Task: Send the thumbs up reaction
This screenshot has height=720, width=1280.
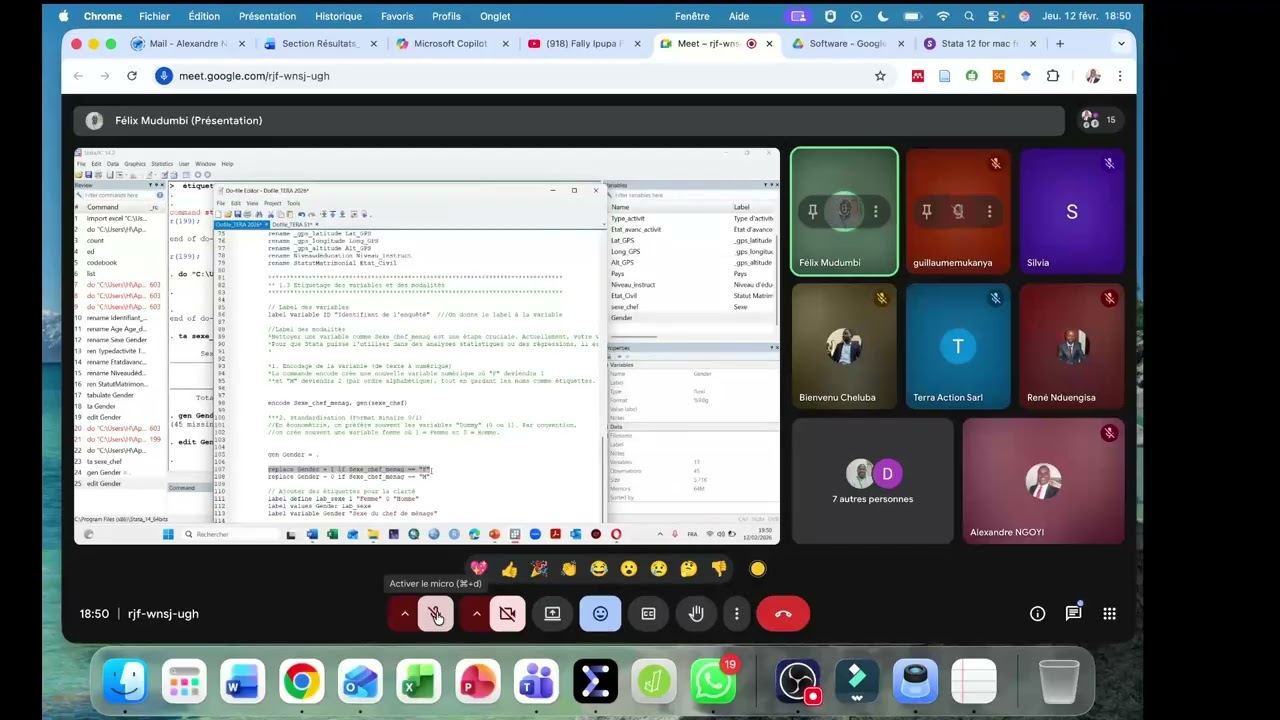Action: click(509, 569)
